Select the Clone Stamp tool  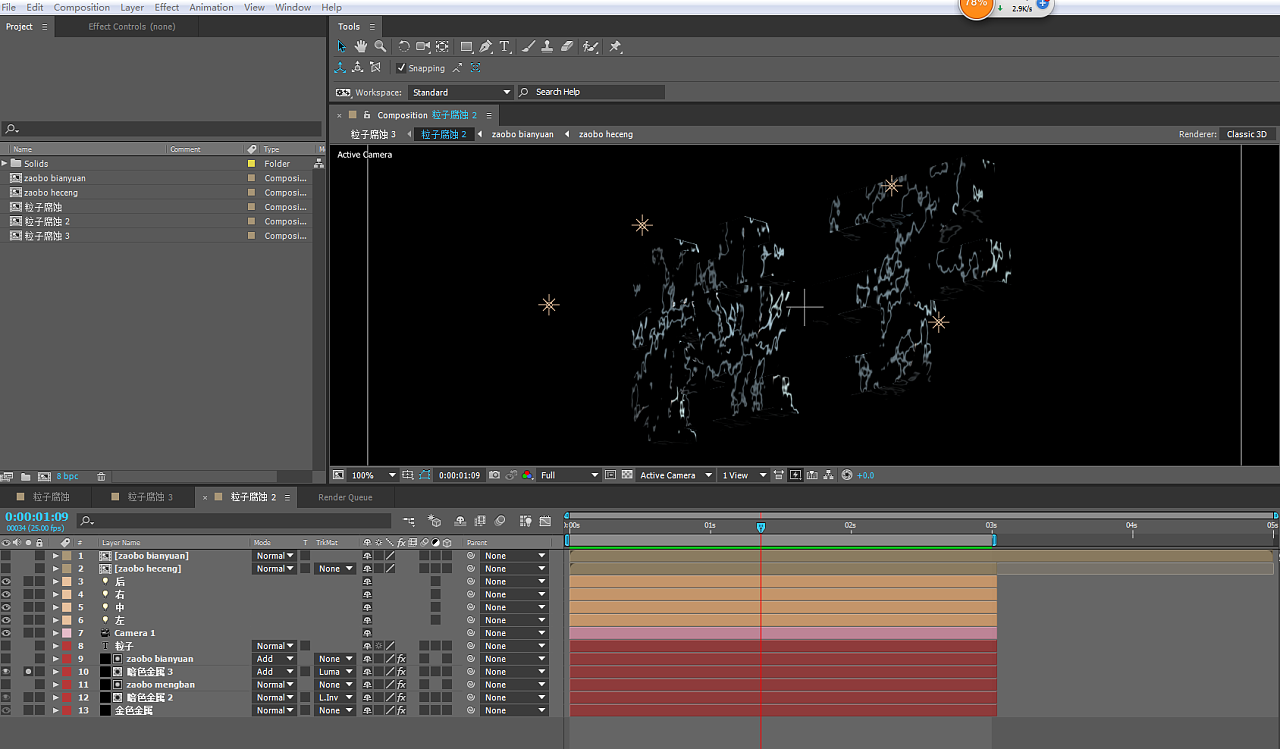point(547,47)
